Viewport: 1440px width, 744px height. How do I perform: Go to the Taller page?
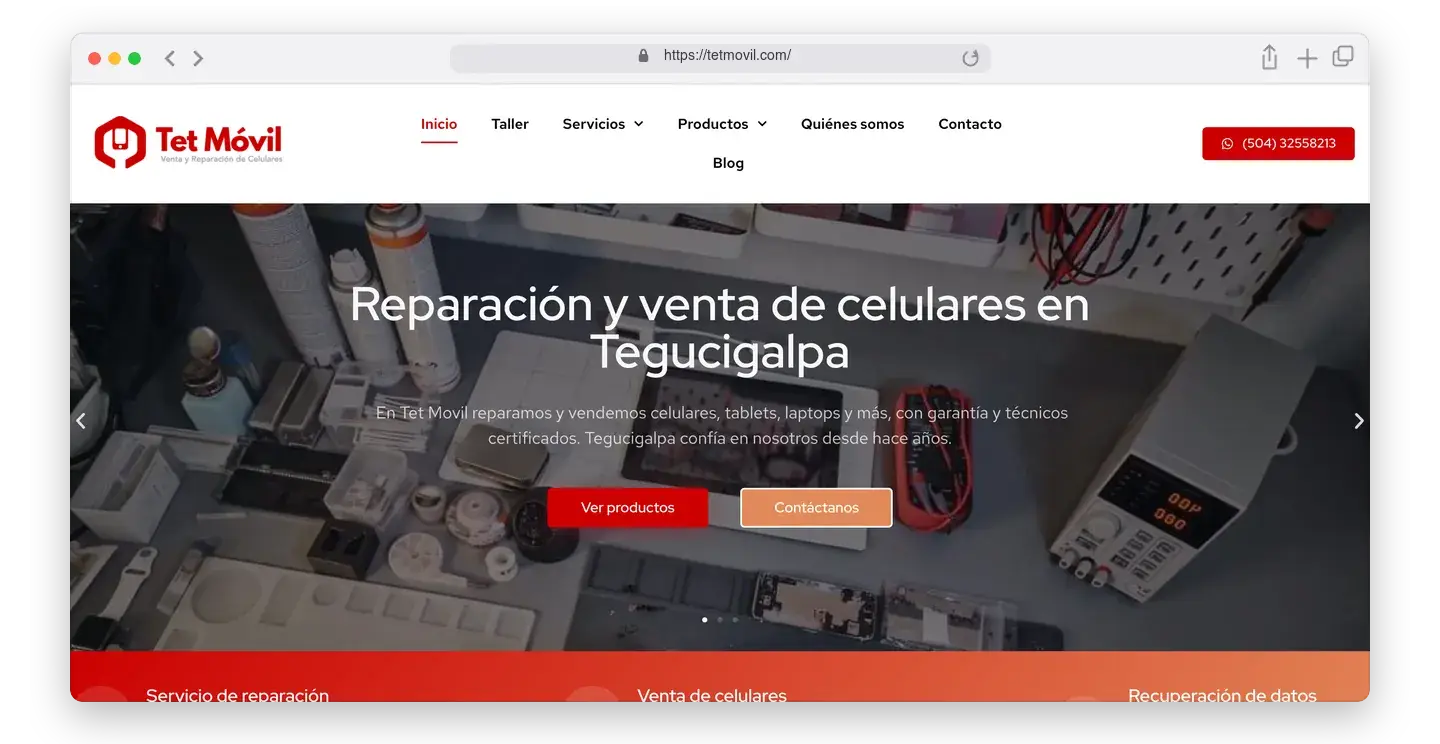tap(510, 124)
